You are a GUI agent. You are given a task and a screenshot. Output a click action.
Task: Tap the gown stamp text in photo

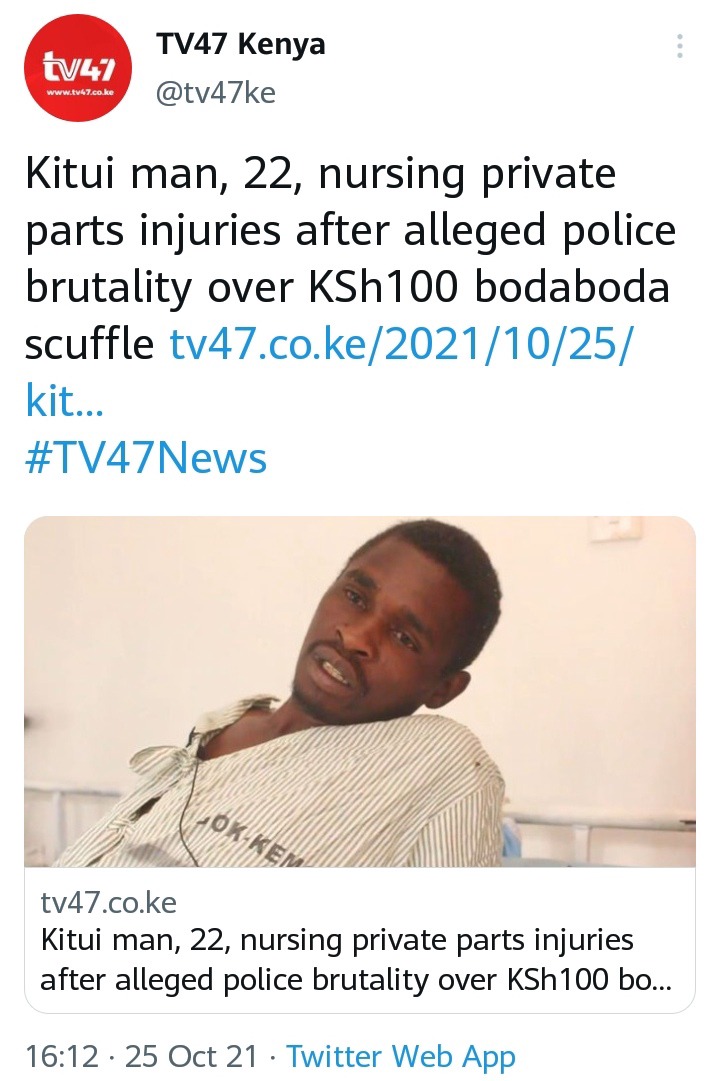252,840
